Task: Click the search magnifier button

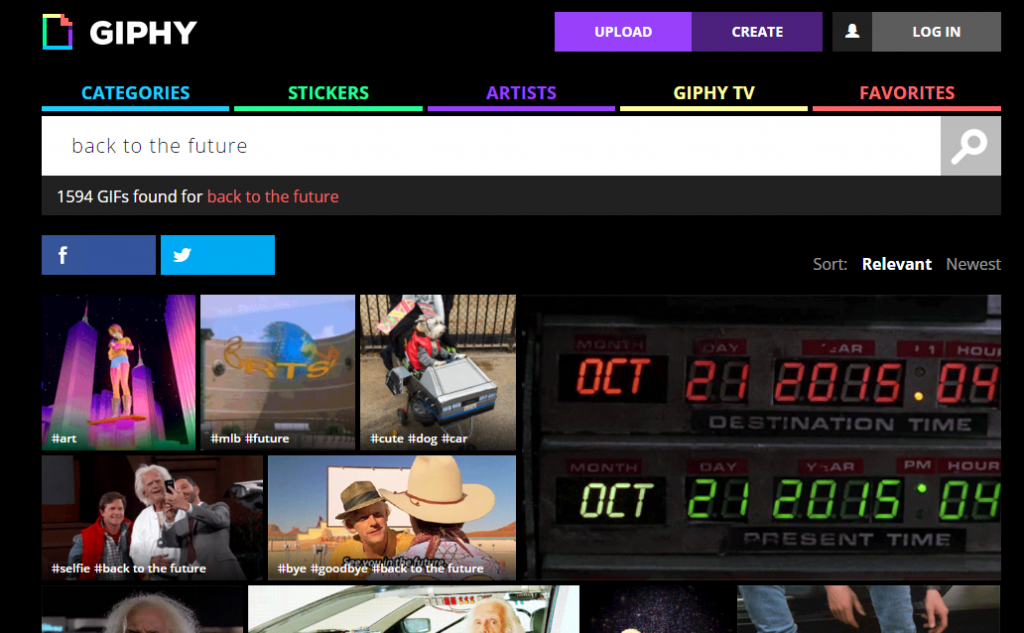Action: pyautogui.click(x=970, y=146)
